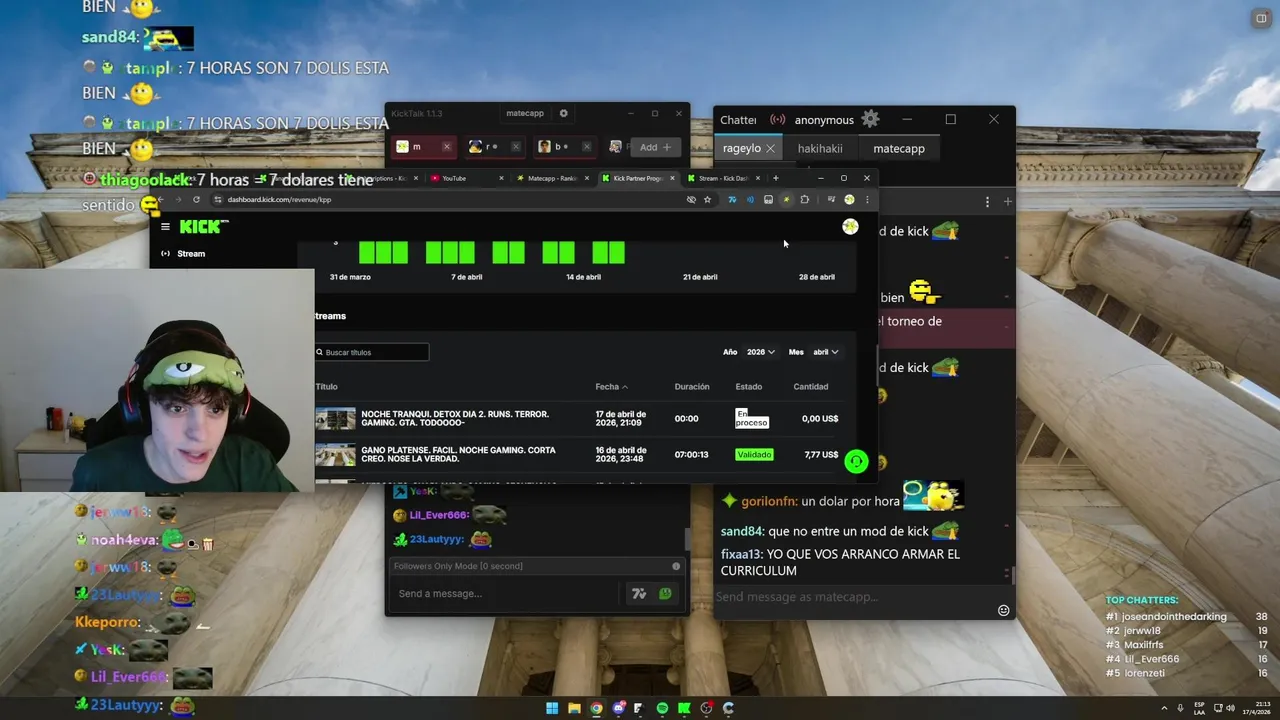Image resolution: width=1280 pixels, height=720 pixels.
Task: Close rageylo tab in Chatterino
Action: tap(770, 148)
